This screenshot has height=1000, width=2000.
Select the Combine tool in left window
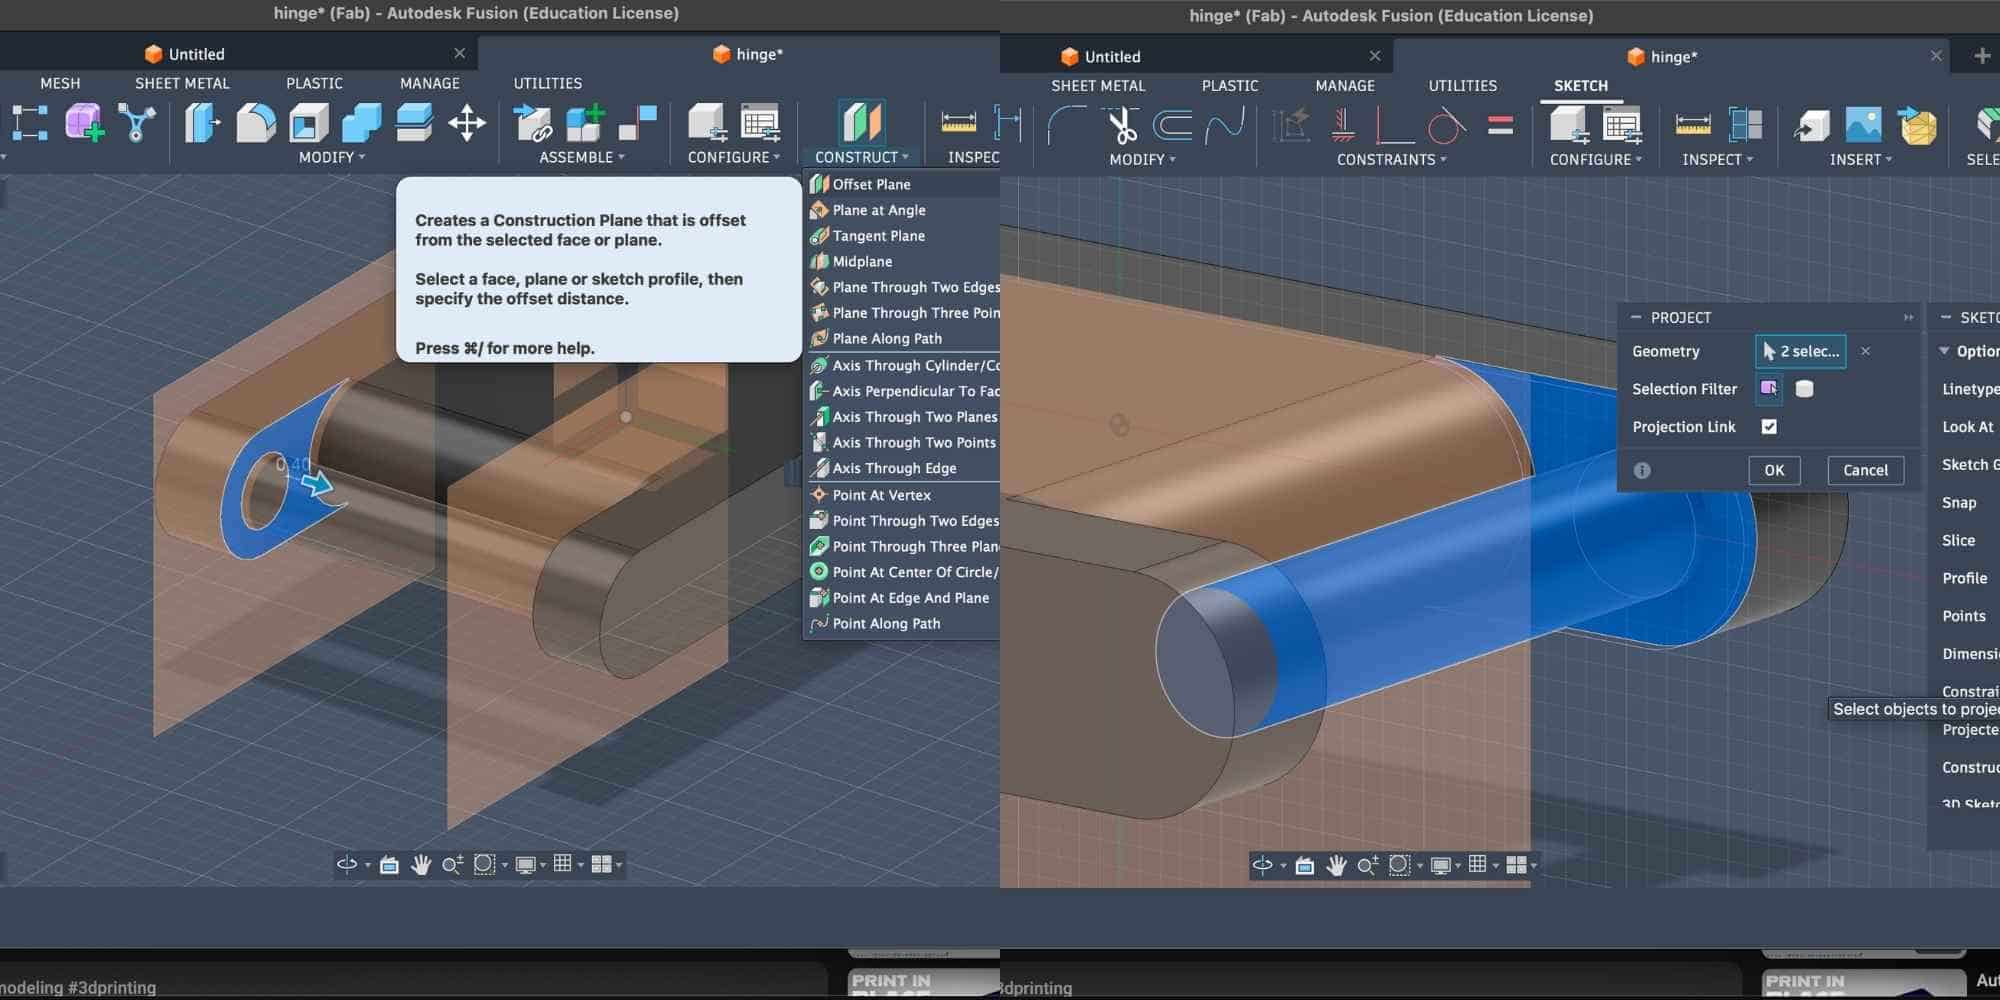tap(361, 123)
